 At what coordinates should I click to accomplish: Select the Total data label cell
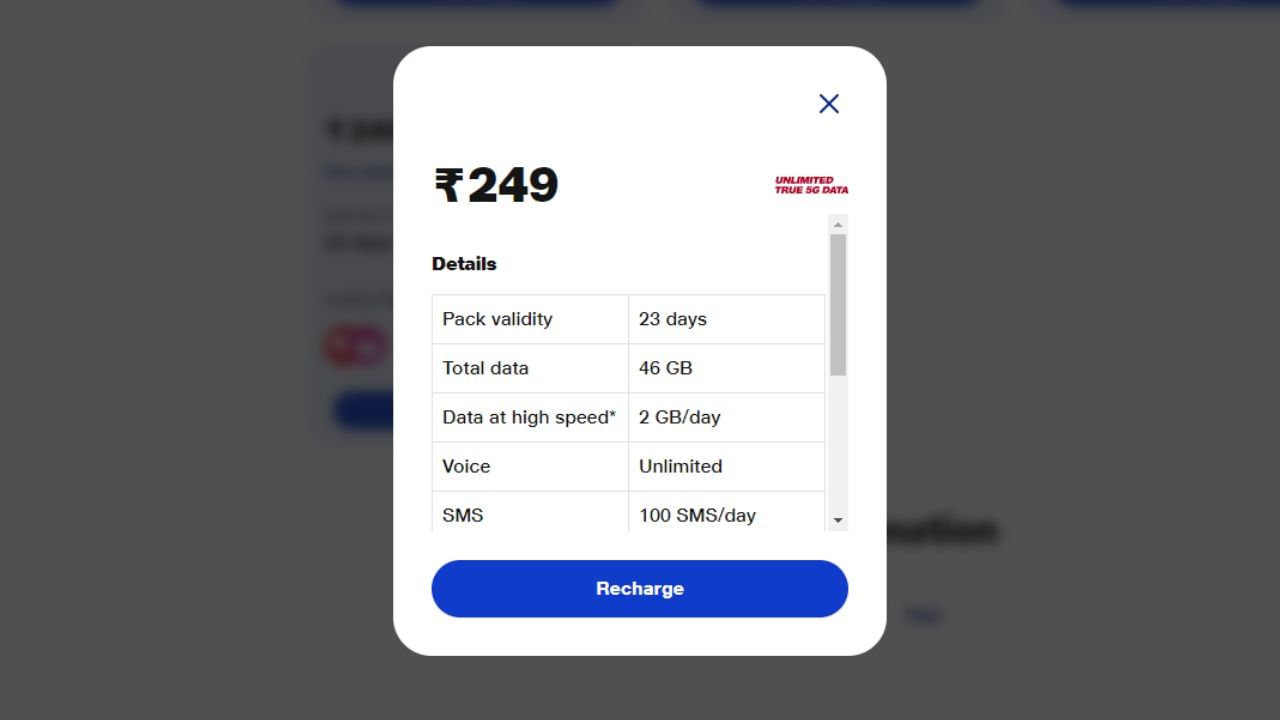[530, 368]
